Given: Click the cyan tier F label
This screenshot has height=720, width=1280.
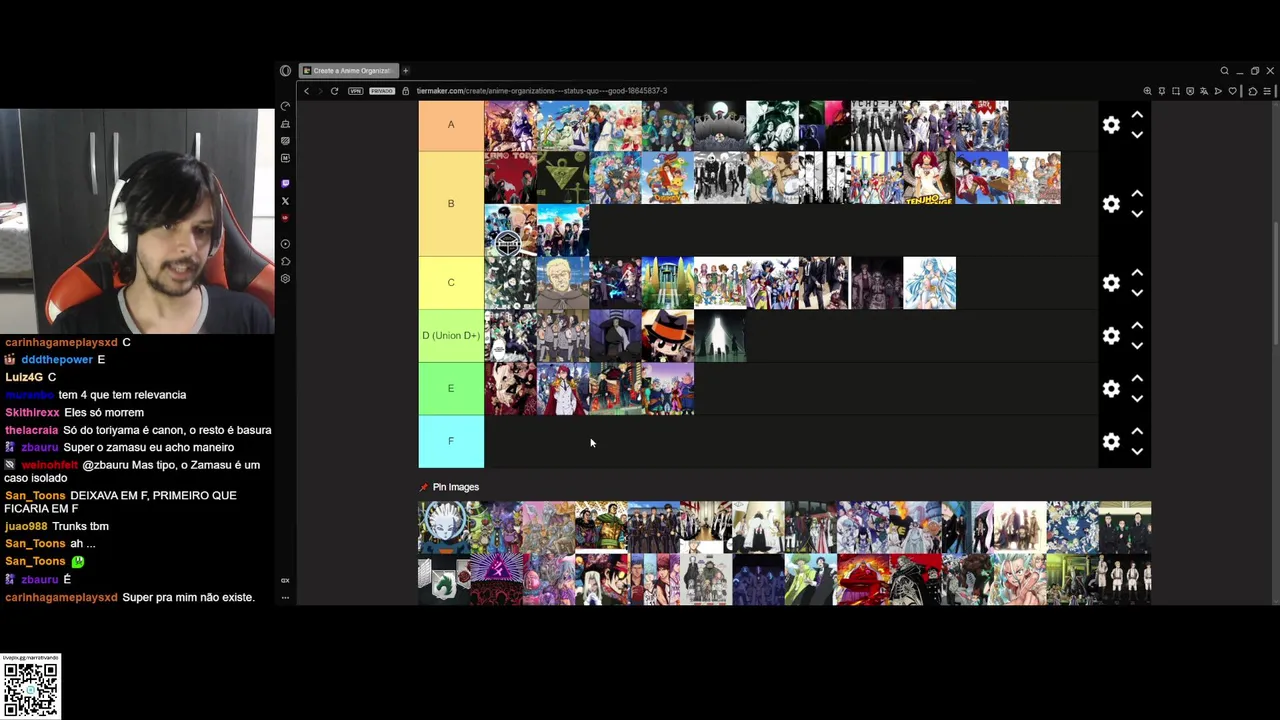Looking at the screenshot, I should (451, 441).
